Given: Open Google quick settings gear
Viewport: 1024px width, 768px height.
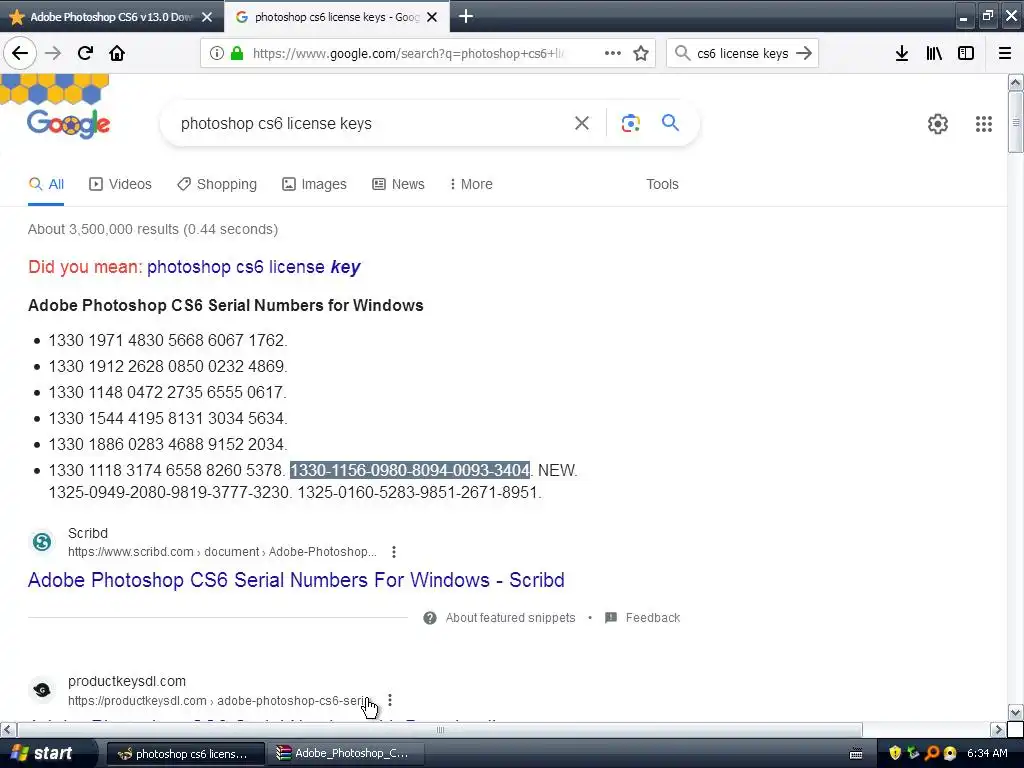Looking at the screenshot, I should [x=938, y=123].
